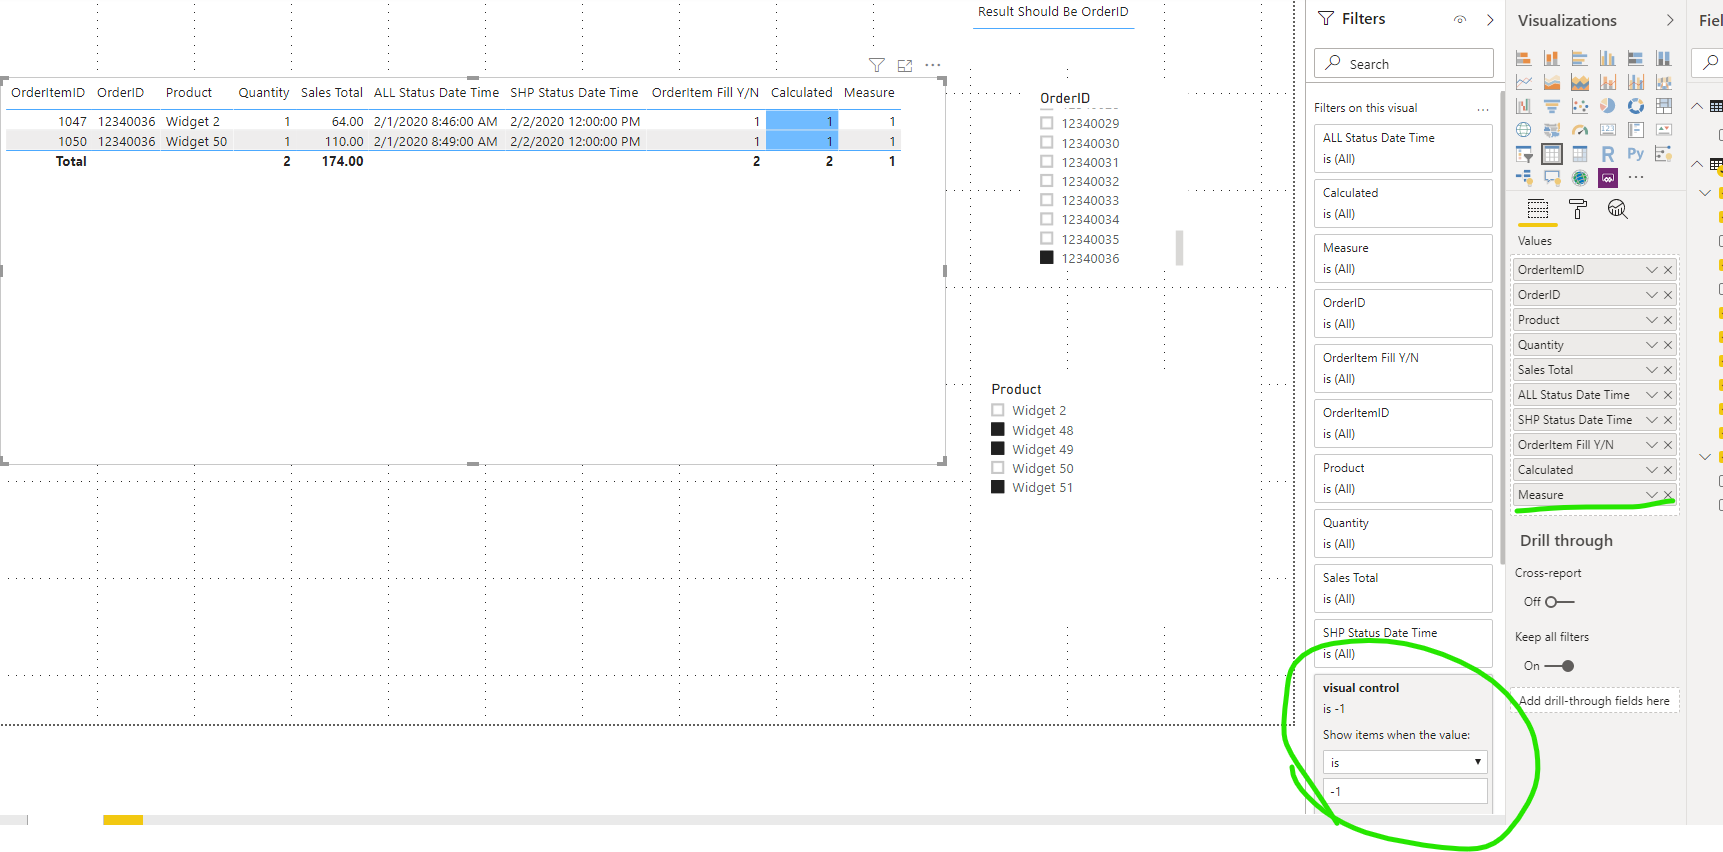
Task: Remove Product field from Values
Action: (1668, 320)
